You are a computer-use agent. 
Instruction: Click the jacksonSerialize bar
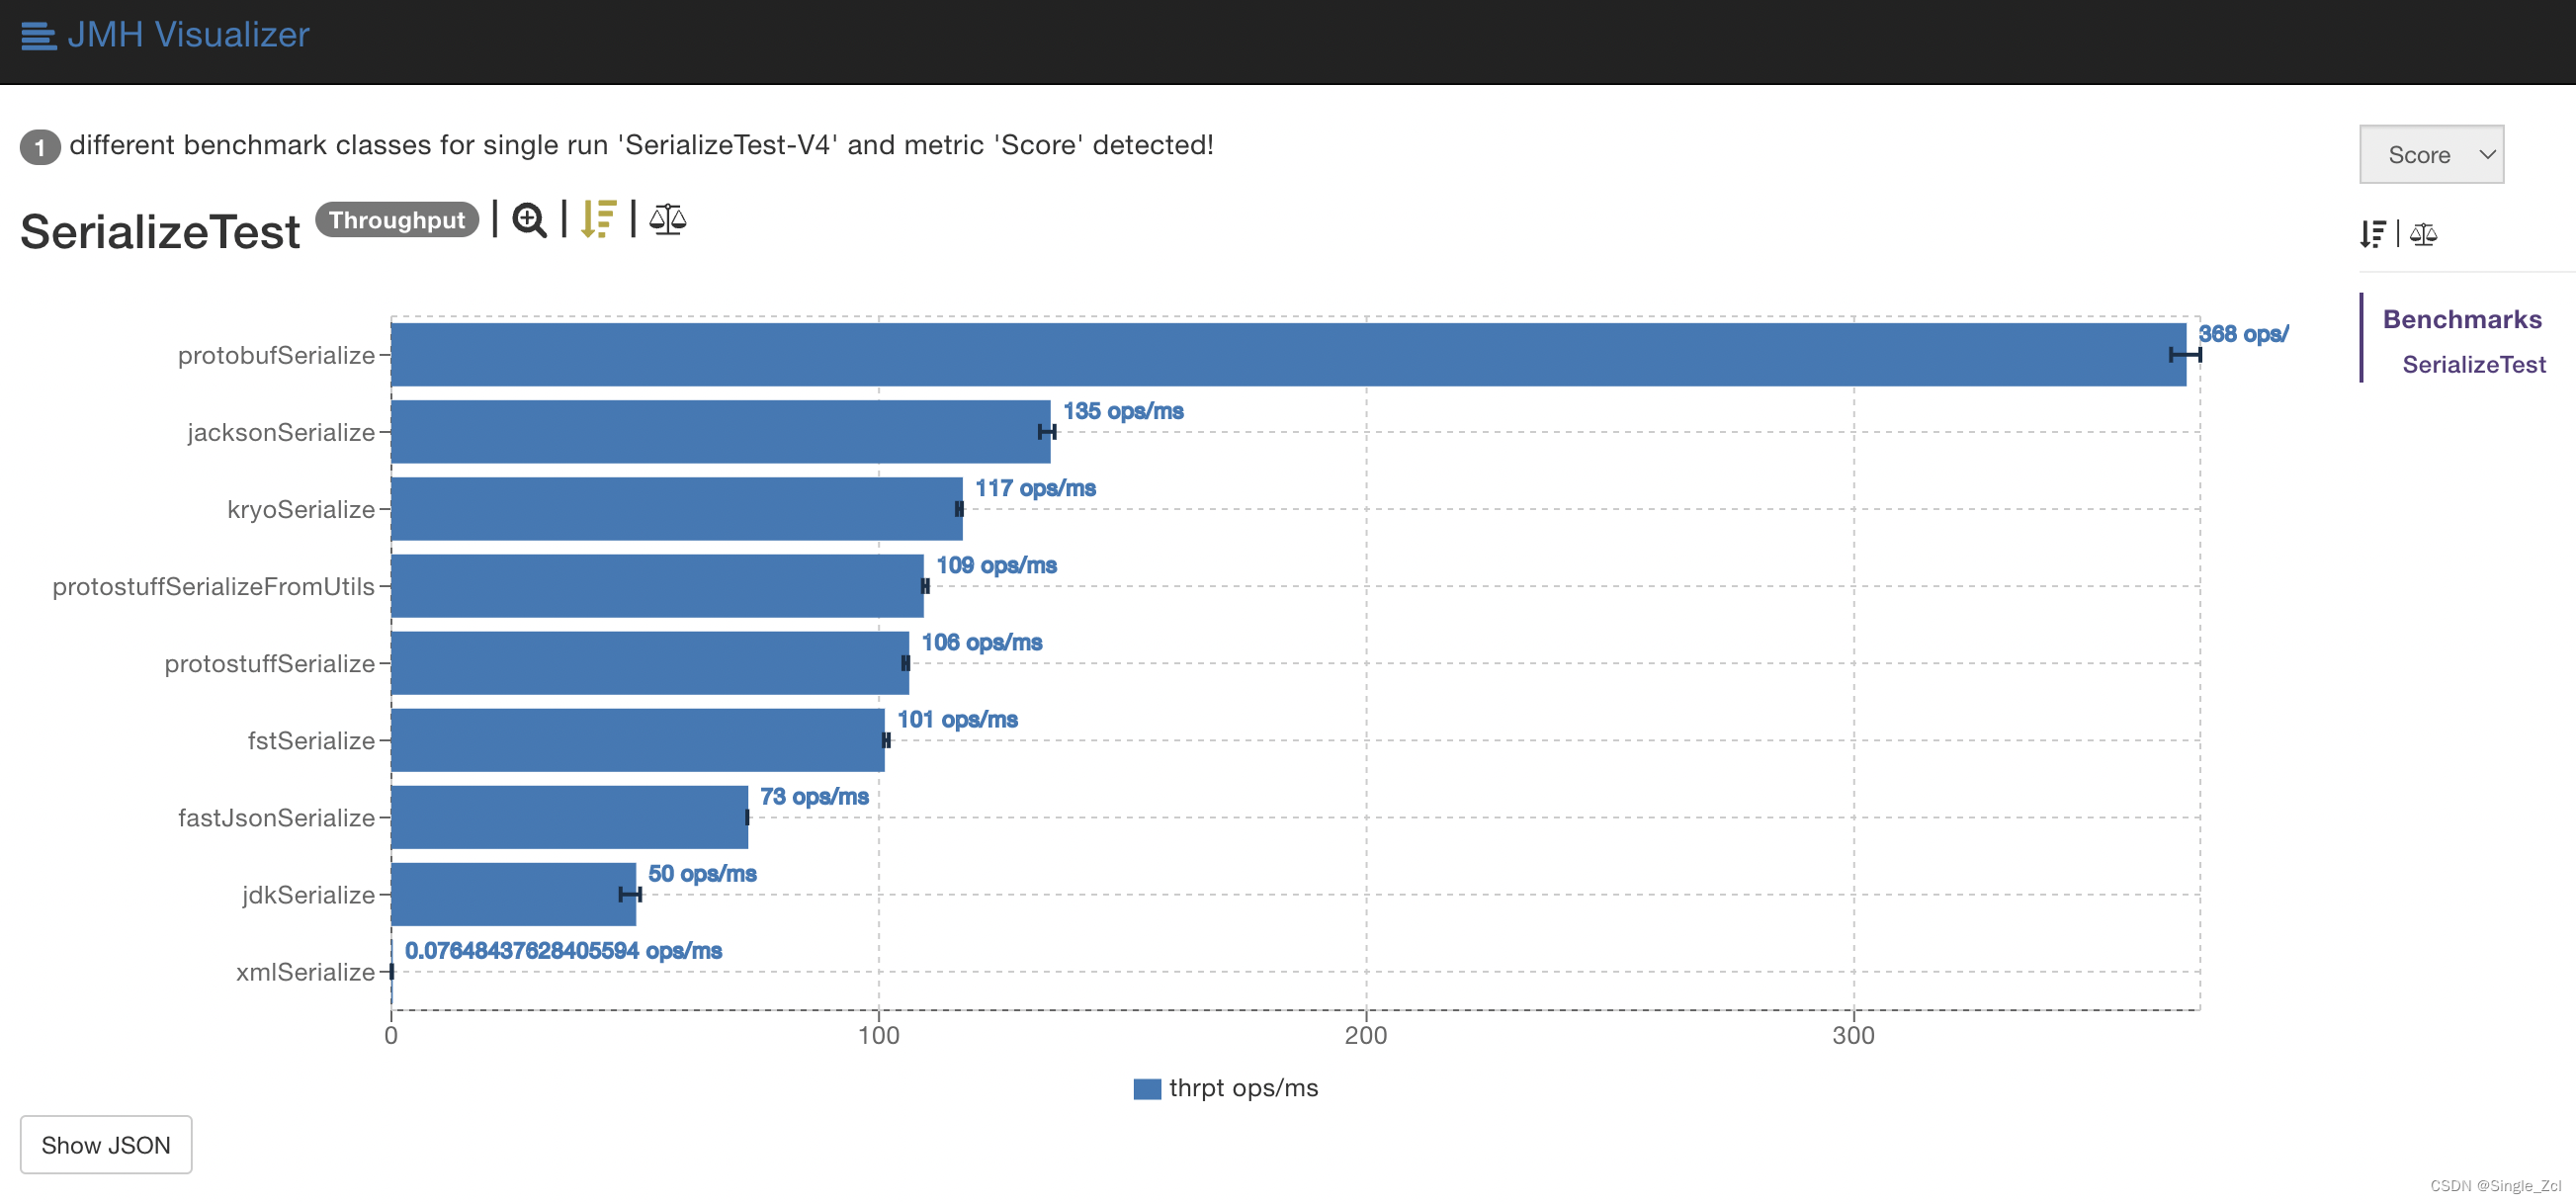720,432
